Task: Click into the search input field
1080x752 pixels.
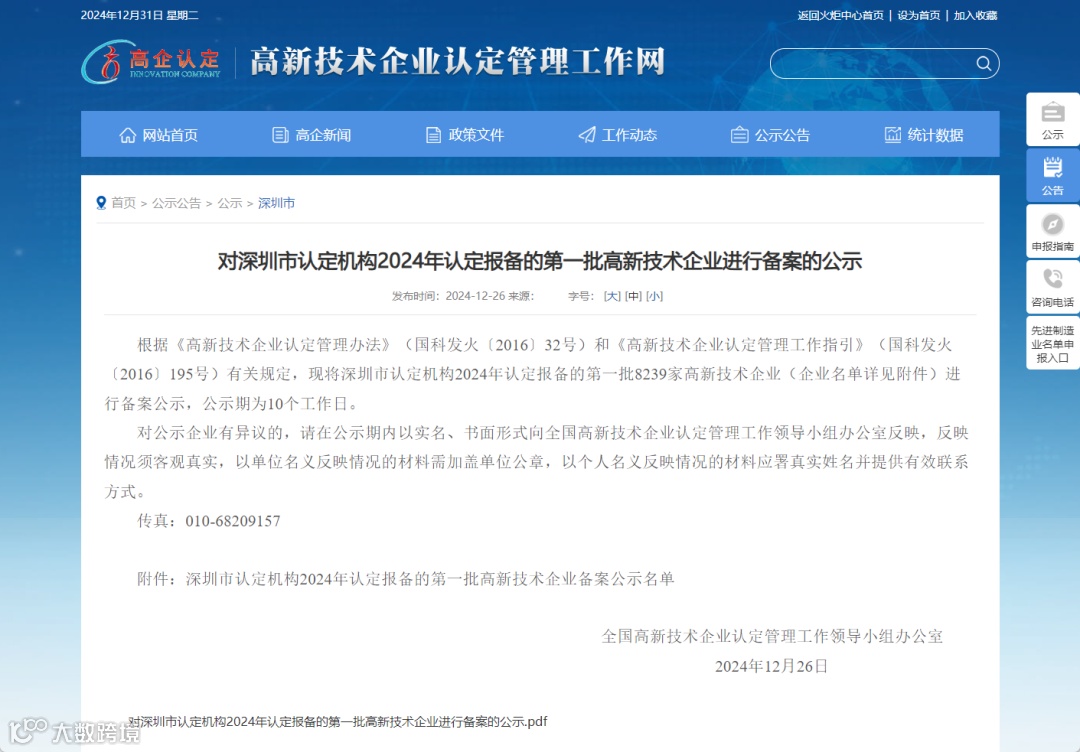Action: pyautogui.click(x=875, y=63)
